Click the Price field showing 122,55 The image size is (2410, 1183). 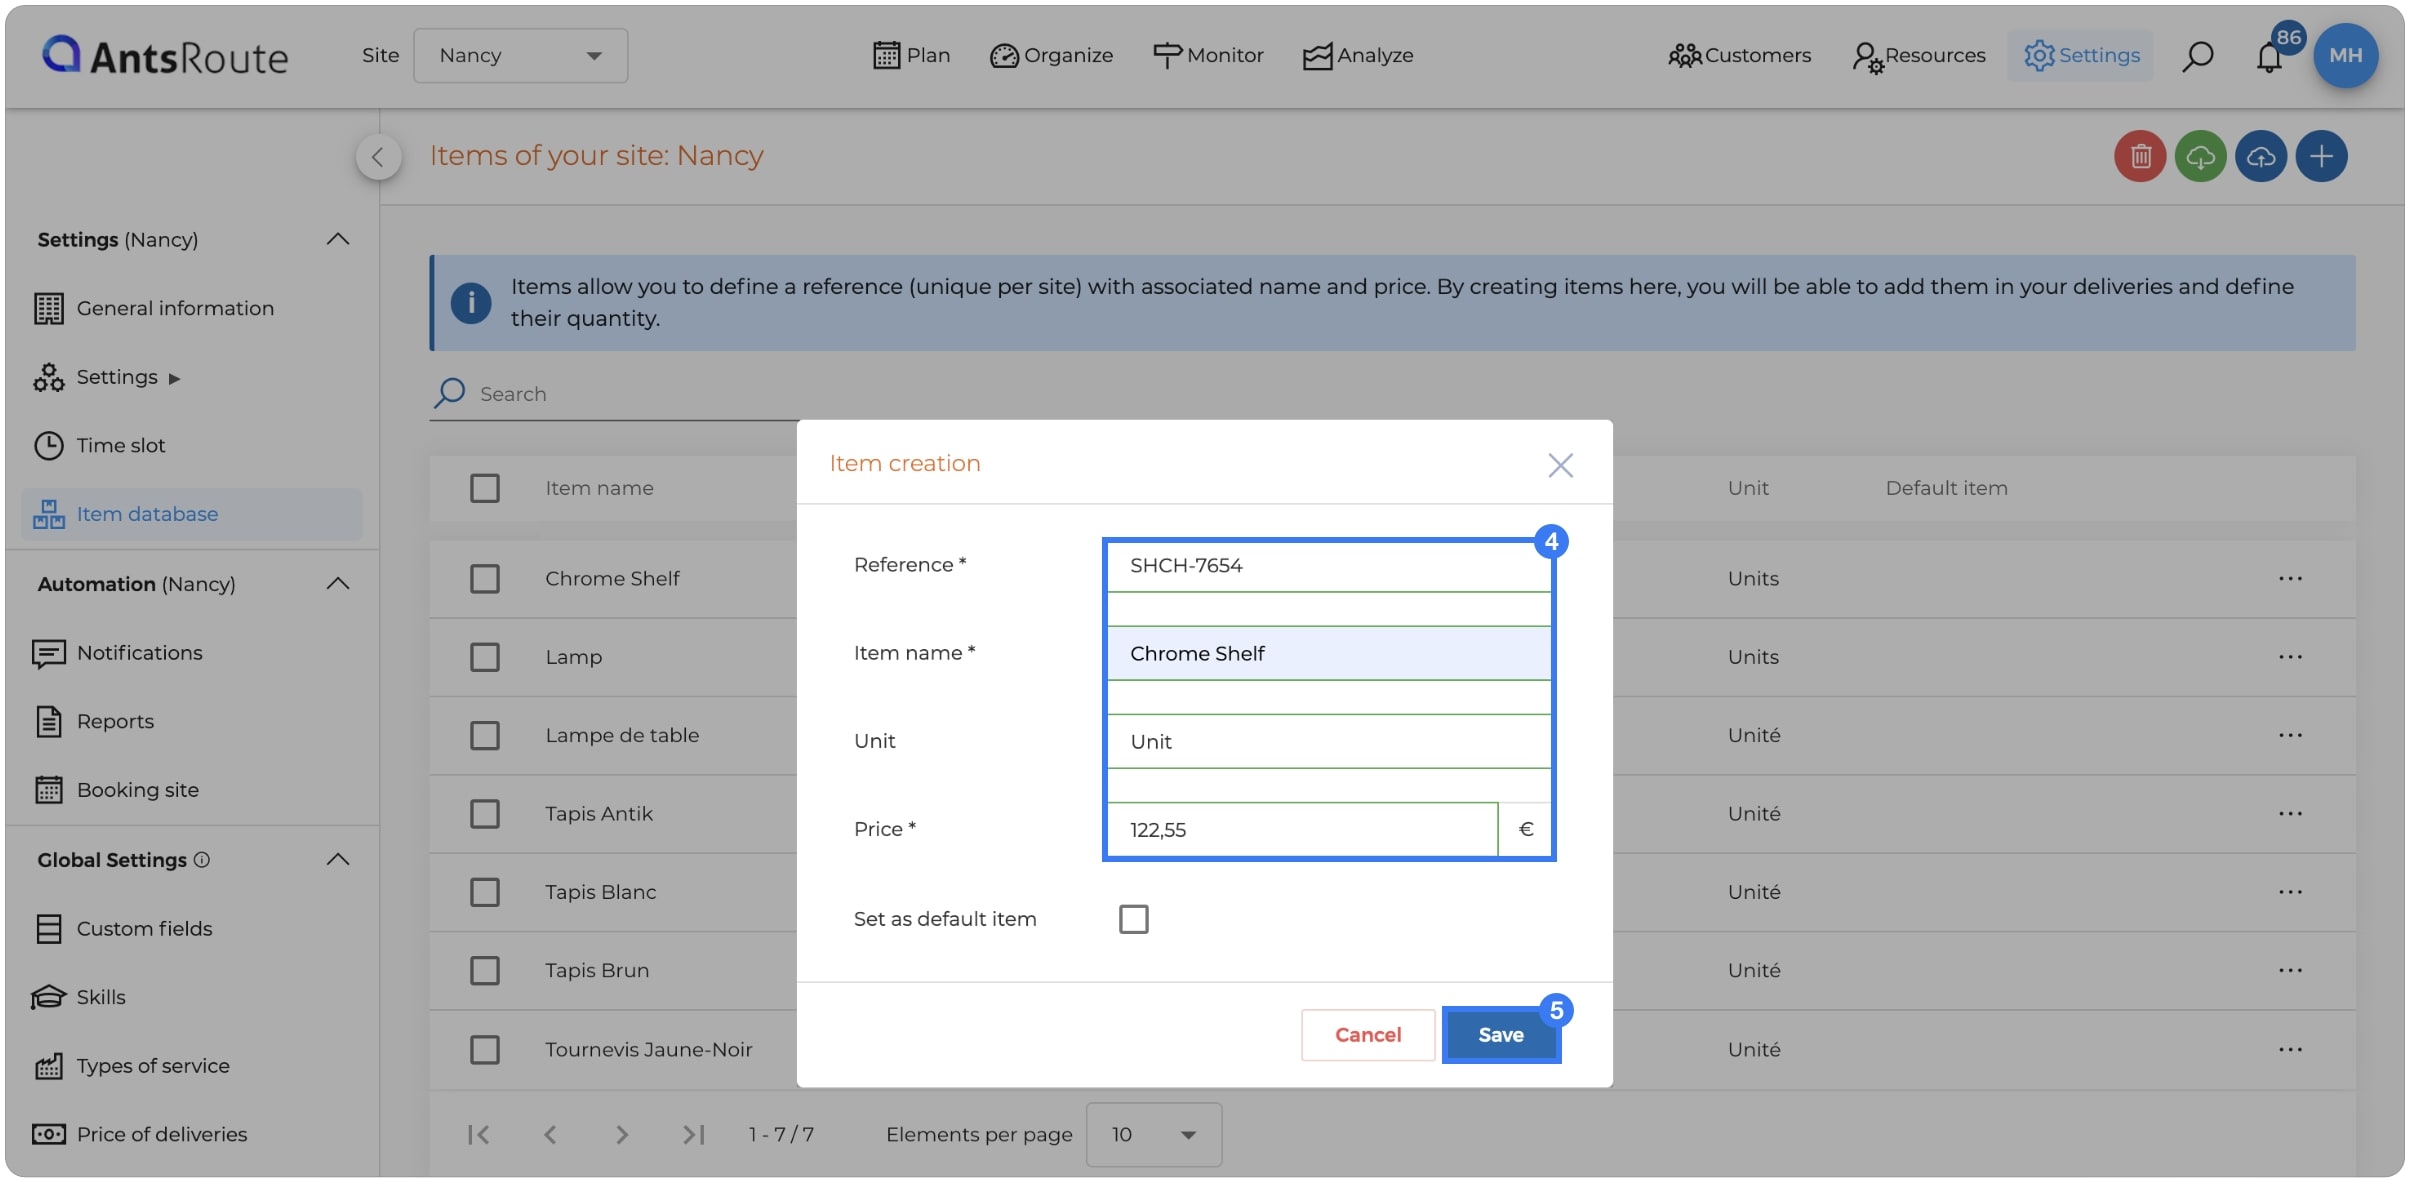point(1302,830)
